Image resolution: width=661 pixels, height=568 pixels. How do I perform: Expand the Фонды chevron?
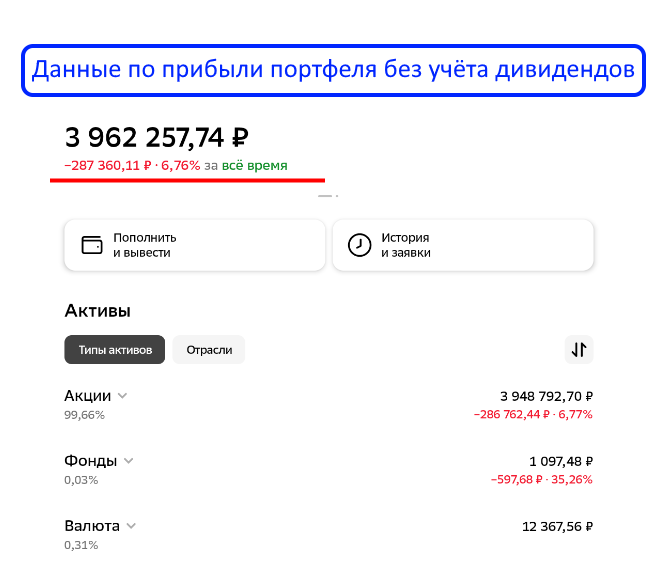coord(129,461)
